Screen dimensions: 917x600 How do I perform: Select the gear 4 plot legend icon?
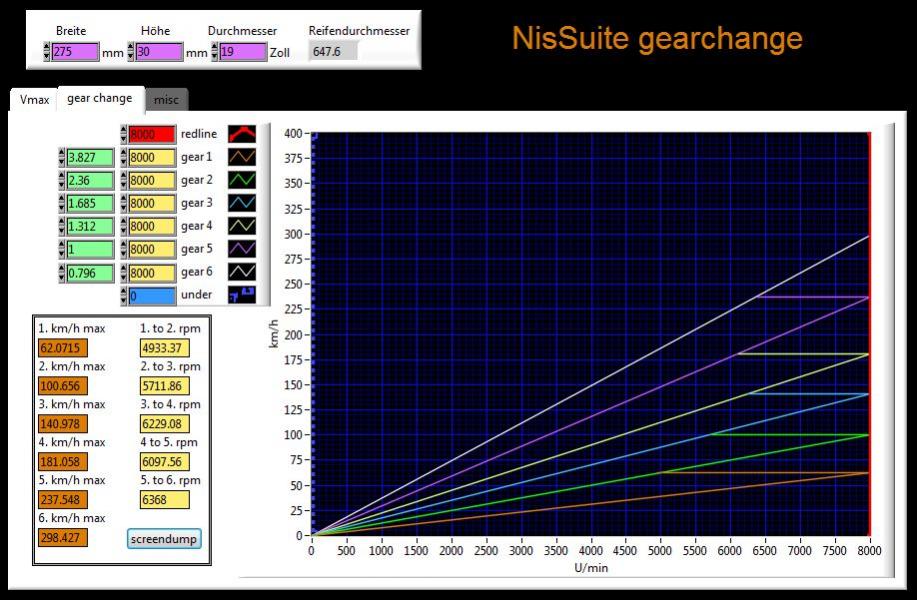242,226
